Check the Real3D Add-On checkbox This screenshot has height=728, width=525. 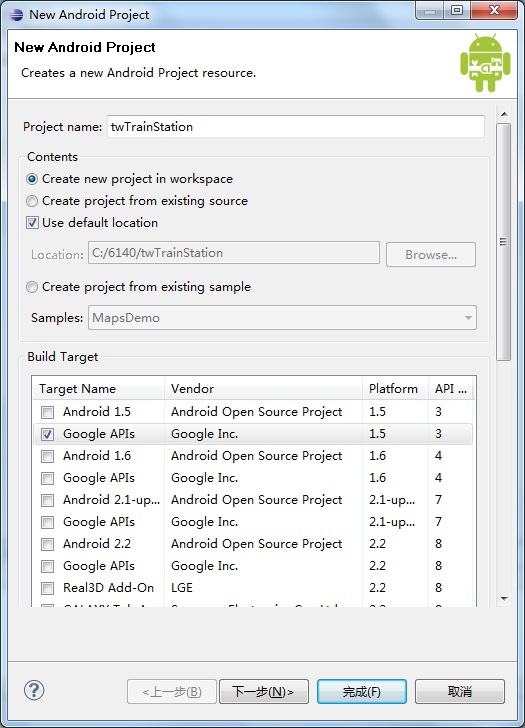pyautogui.click(x=47, y=588)
